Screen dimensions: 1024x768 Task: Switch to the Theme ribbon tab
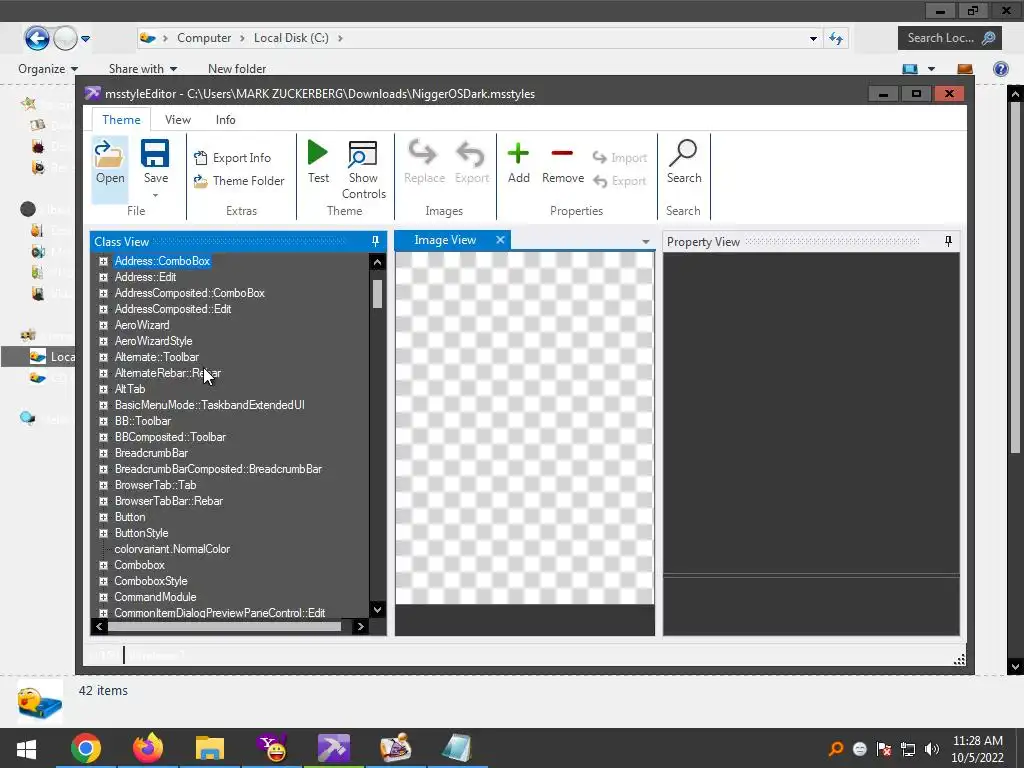coord(121,120)
